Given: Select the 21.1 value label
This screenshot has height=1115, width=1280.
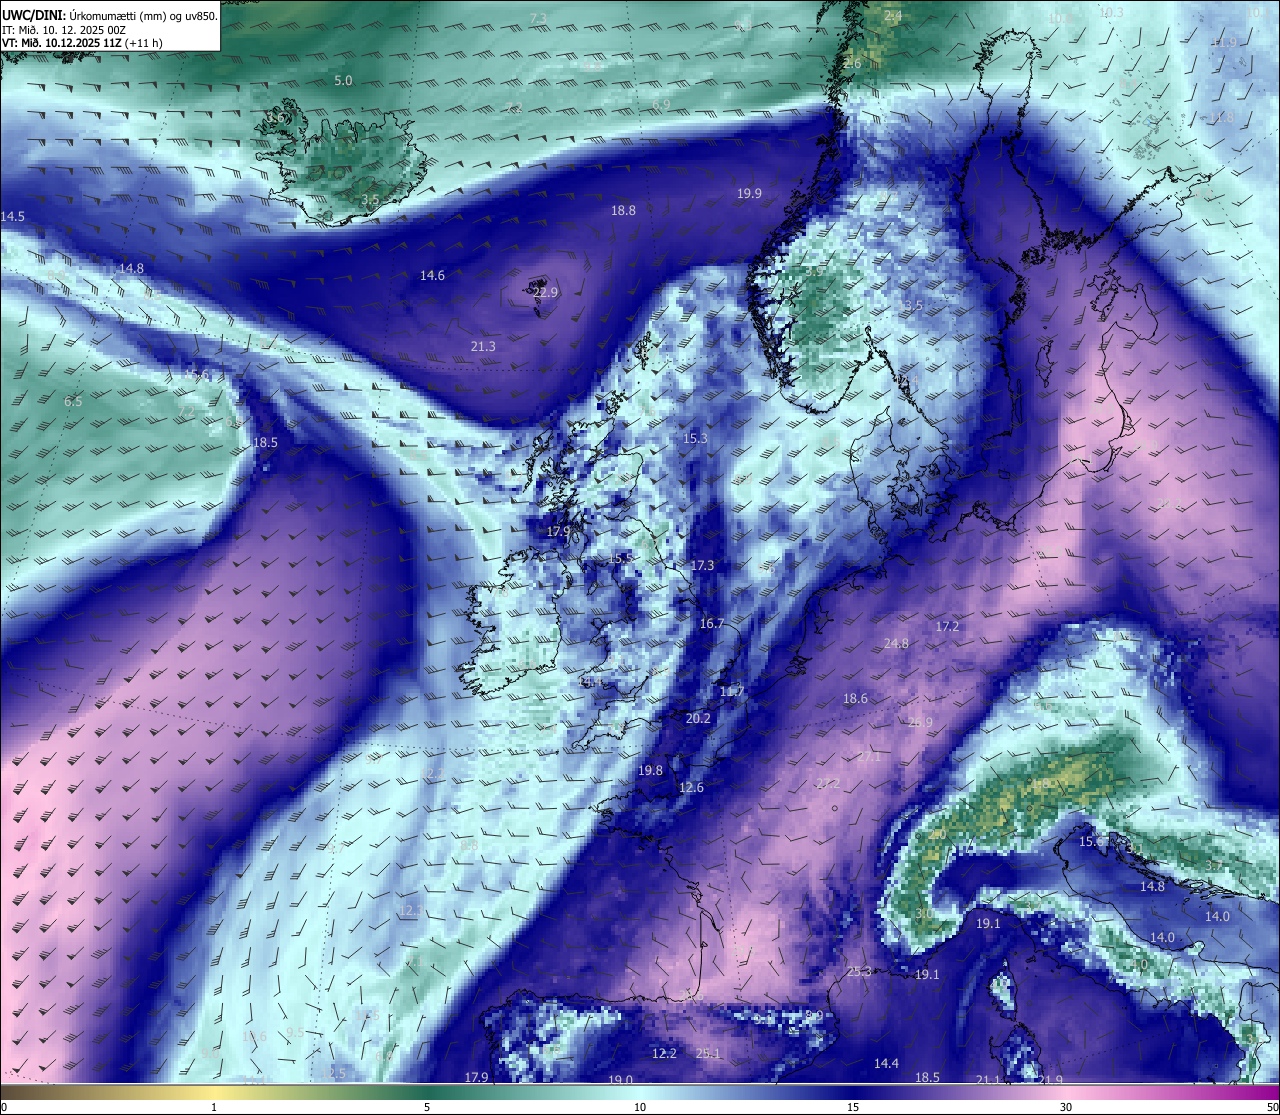Looking at the screenshot, I should coord(988,1080).
